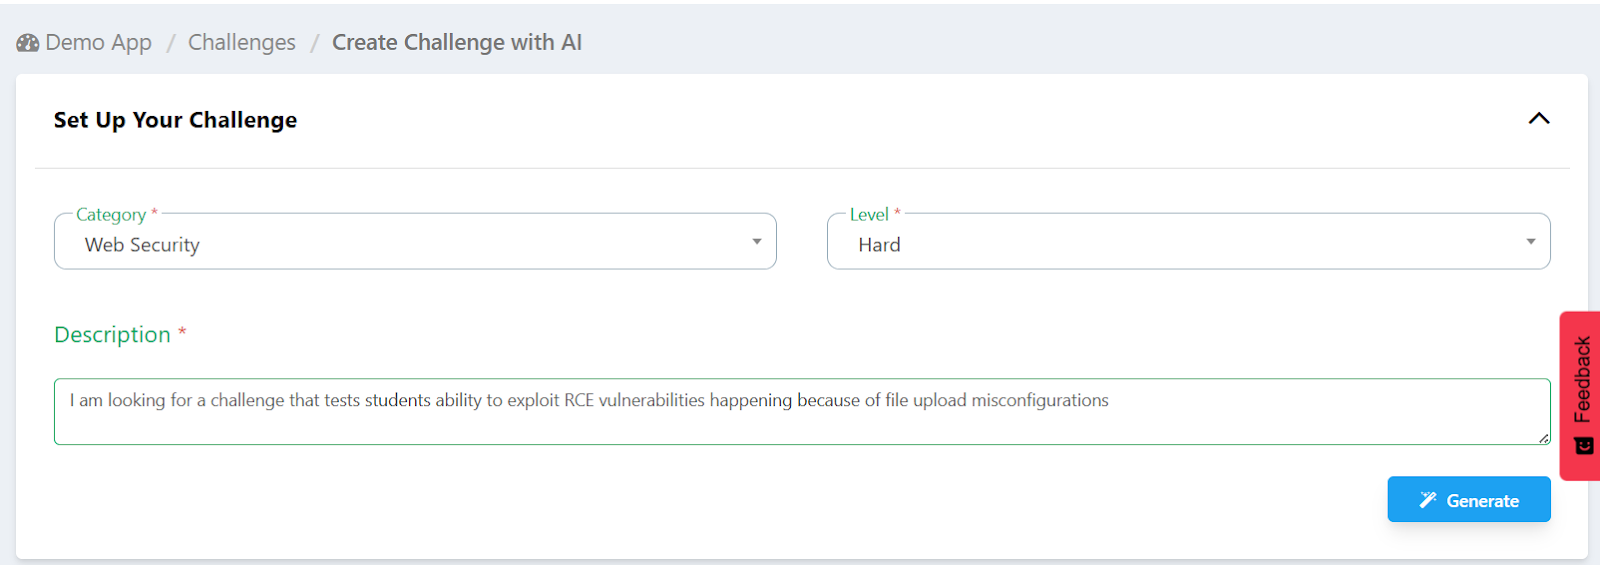Screen dimensions: 1600x565
Task: Click the Level field label
Action: (x=869, y=215)
